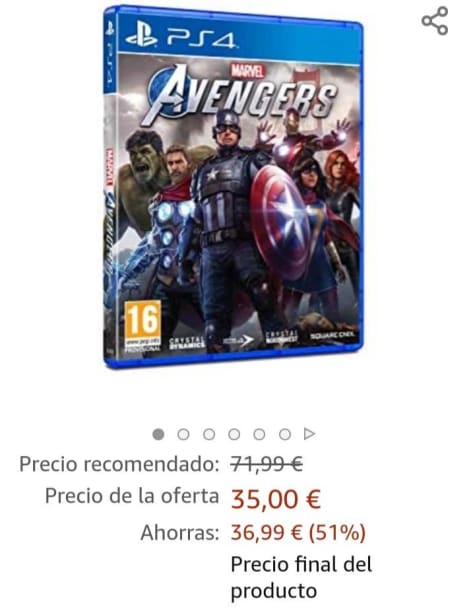Tap the share icon
The width and height of the screenshot is (475, 609).
pos(435,21)
